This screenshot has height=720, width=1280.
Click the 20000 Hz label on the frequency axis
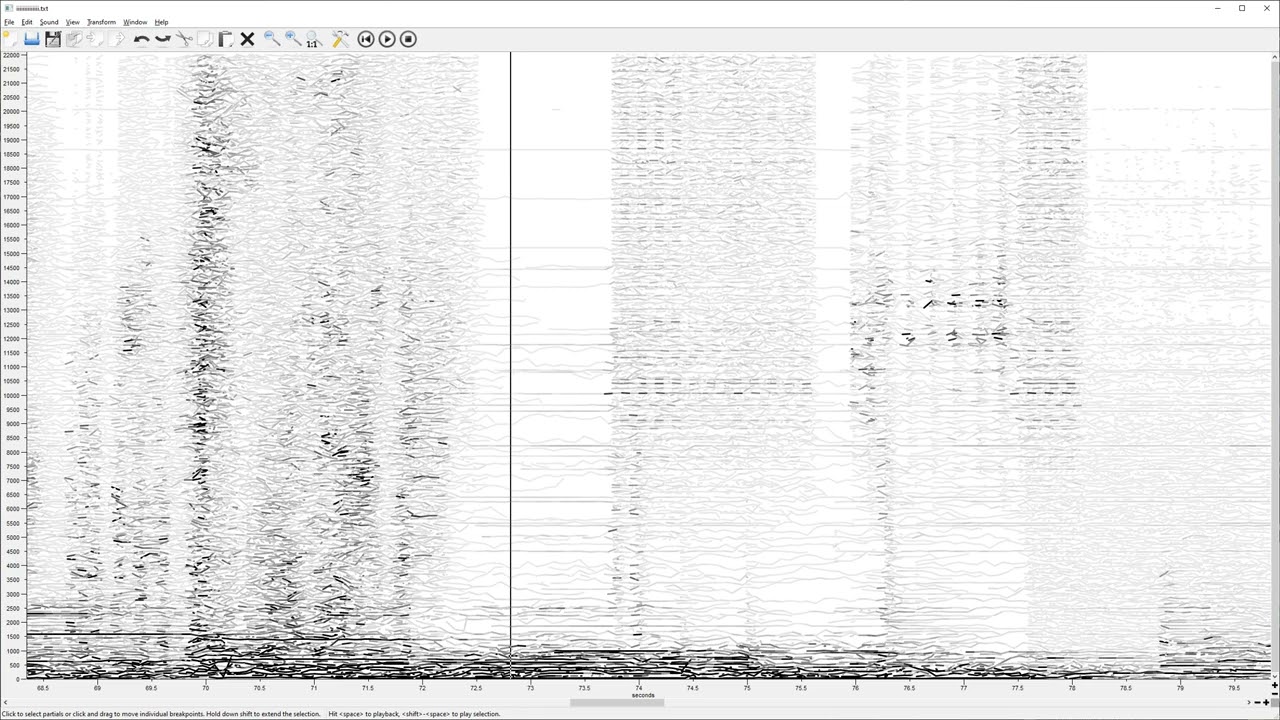point(11,111)
